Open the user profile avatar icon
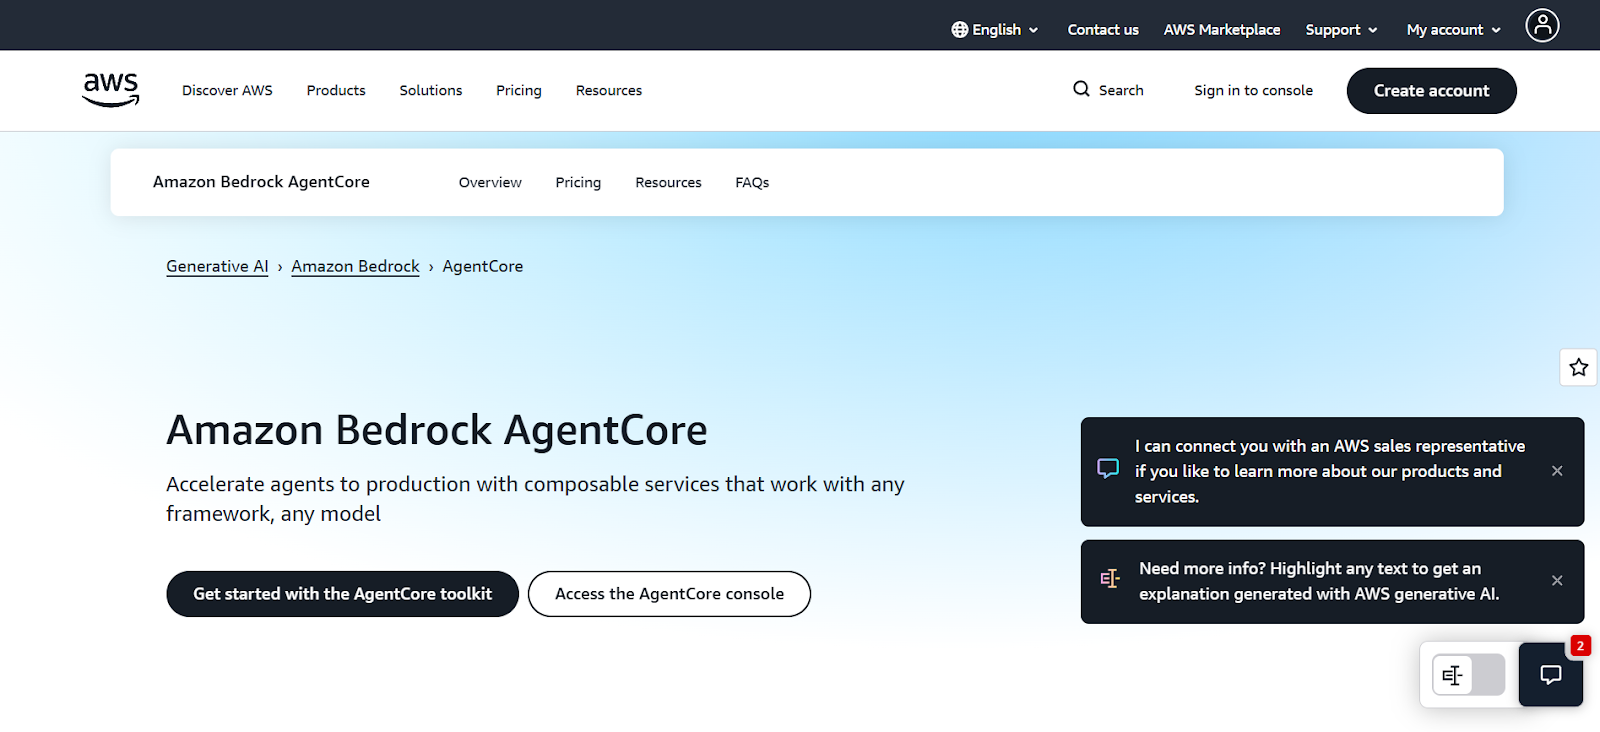Image resolution: width=1600 pixels, height=732 pixels. (x=1542, y=26)
